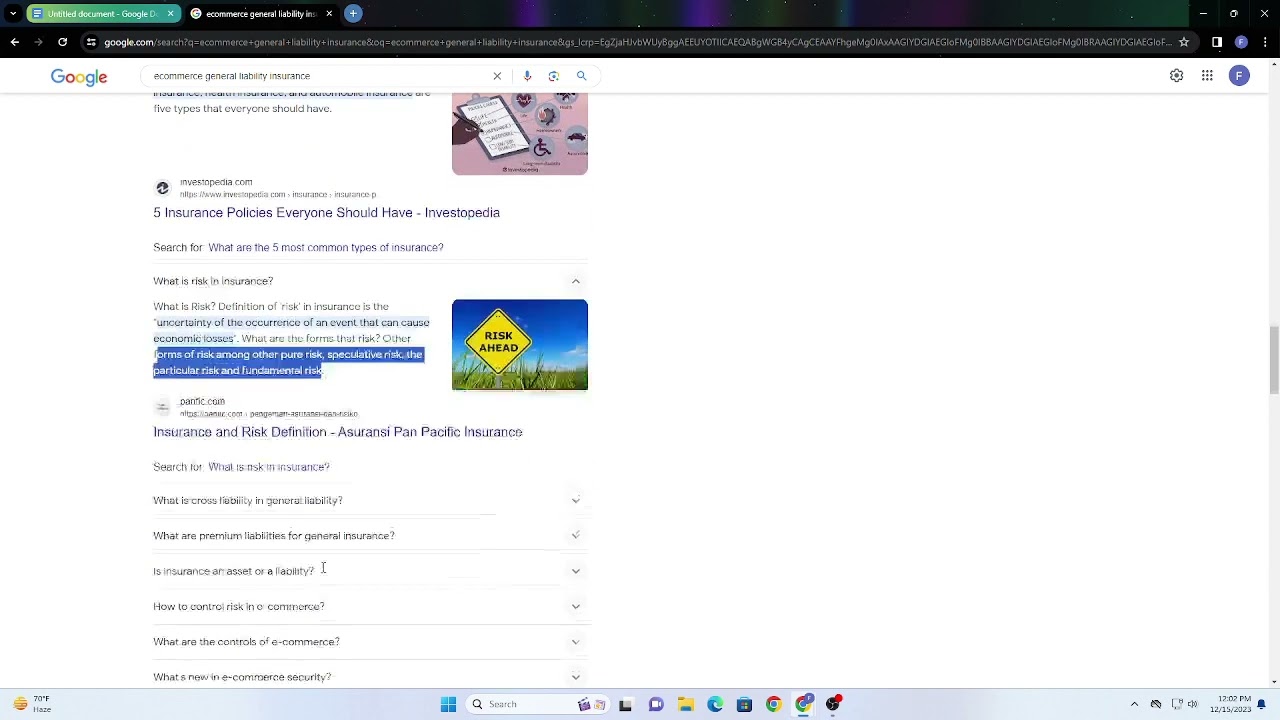Submit search with magnifier icon
Image resolution: width=1280 pixels, height=720 pixels.
581,76
